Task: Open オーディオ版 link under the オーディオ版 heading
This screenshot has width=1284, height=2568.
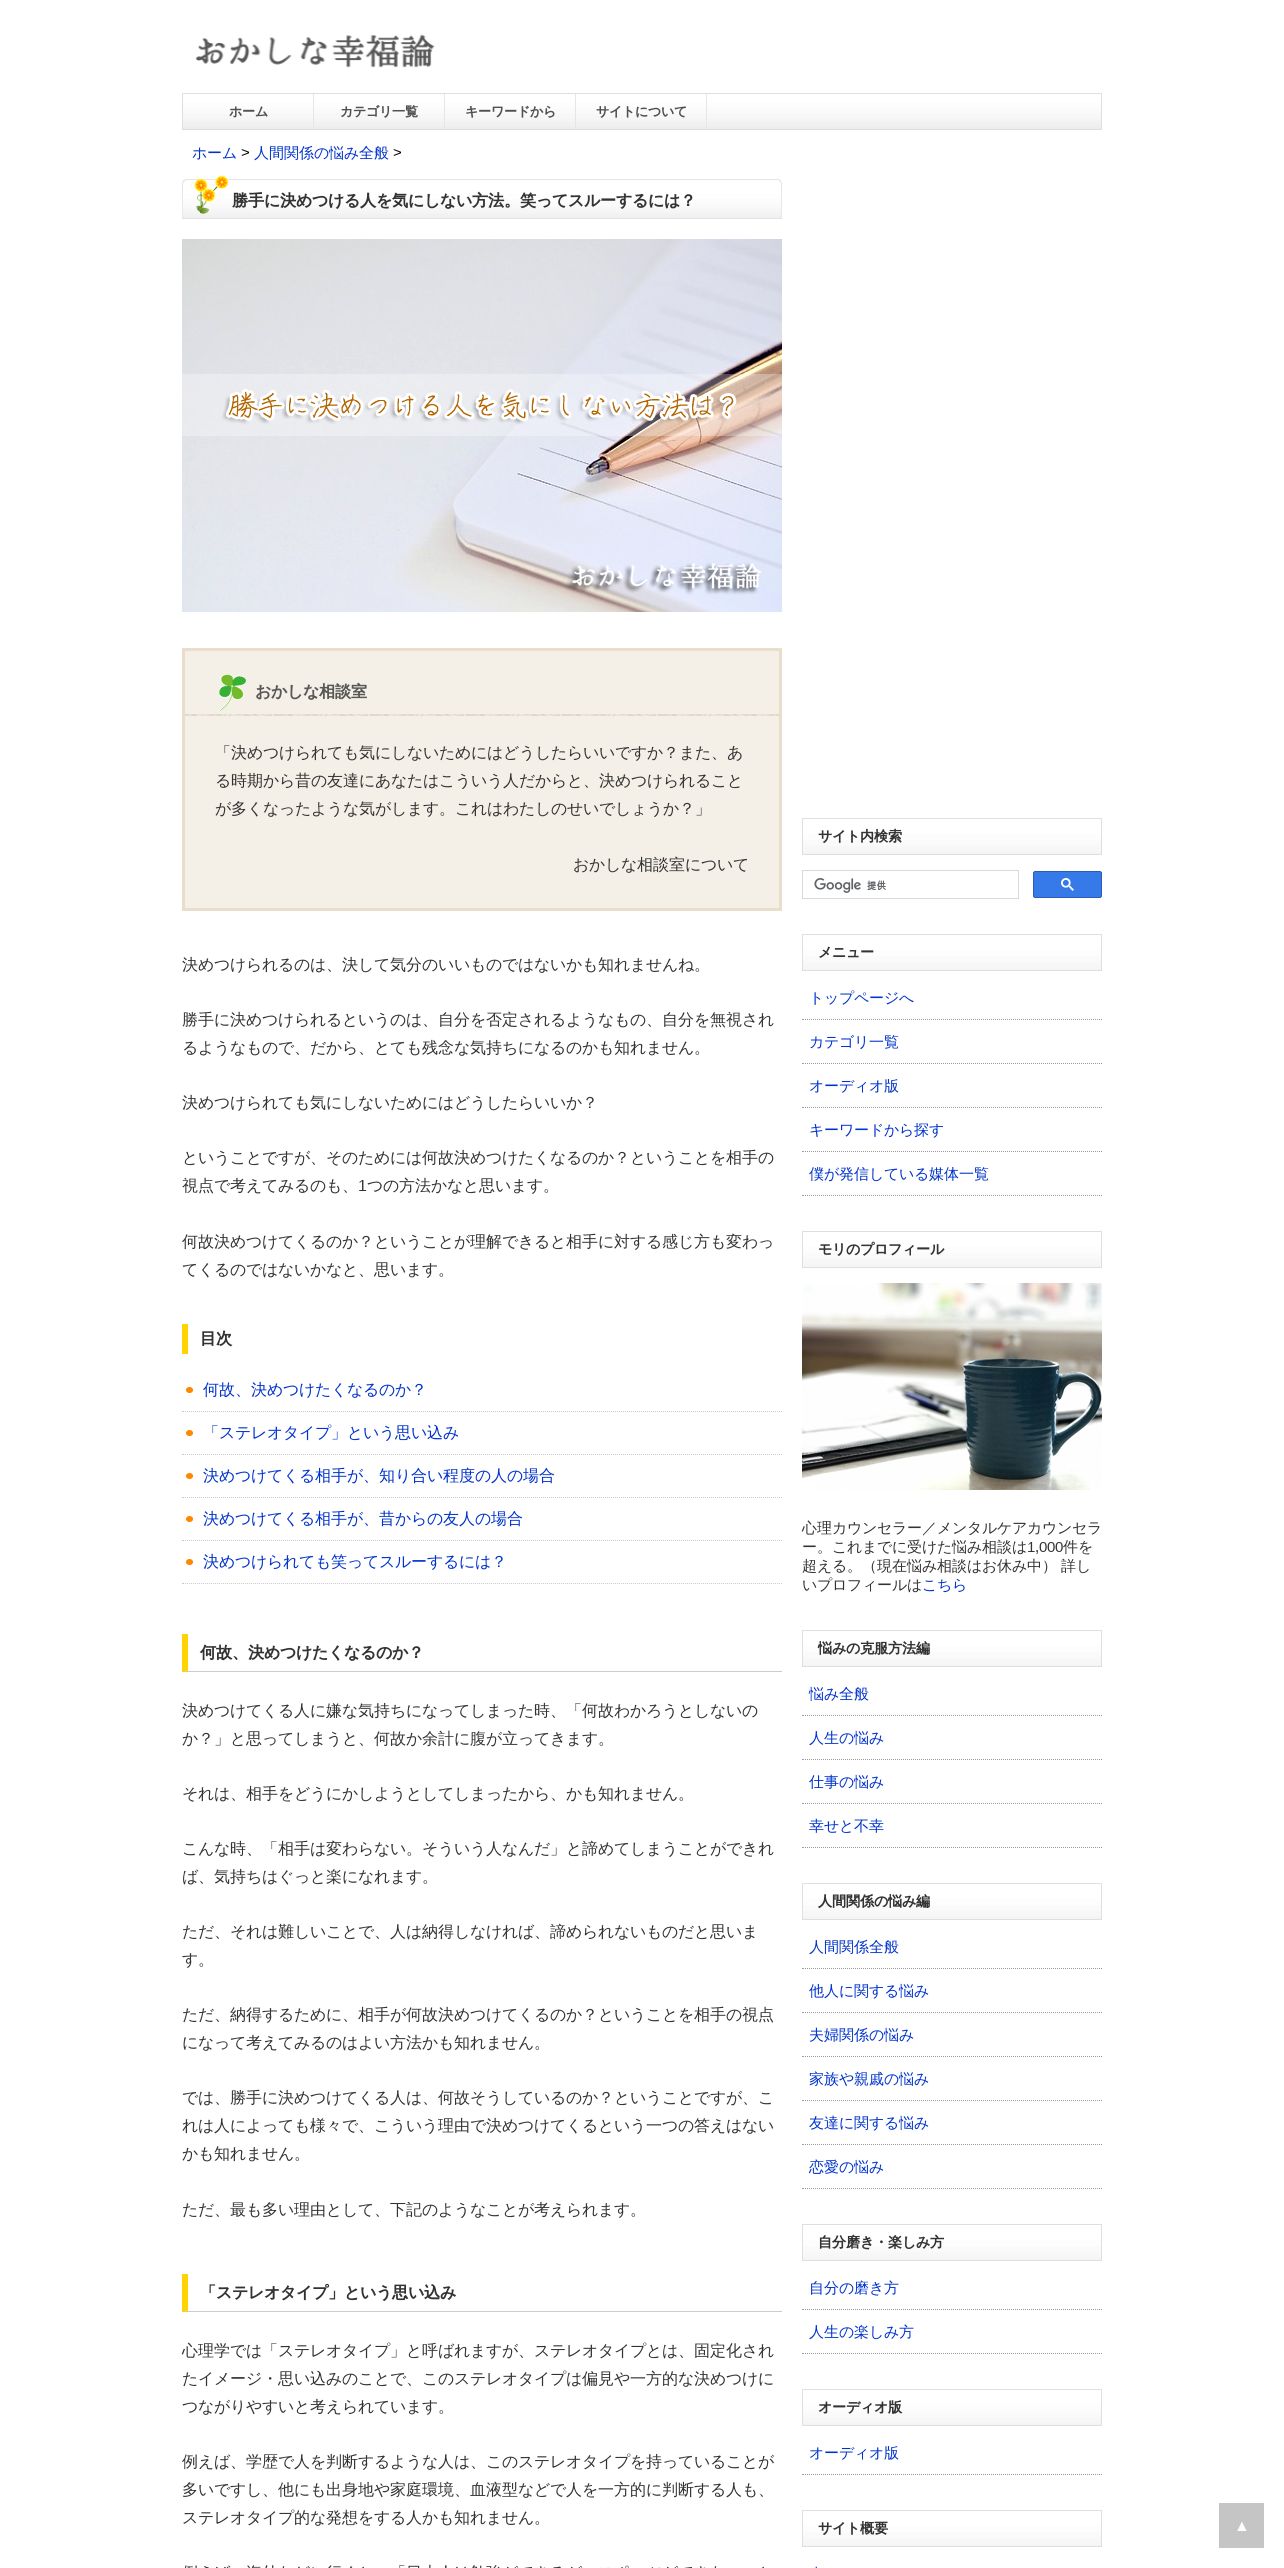Action: click(x=853, y=2453)
